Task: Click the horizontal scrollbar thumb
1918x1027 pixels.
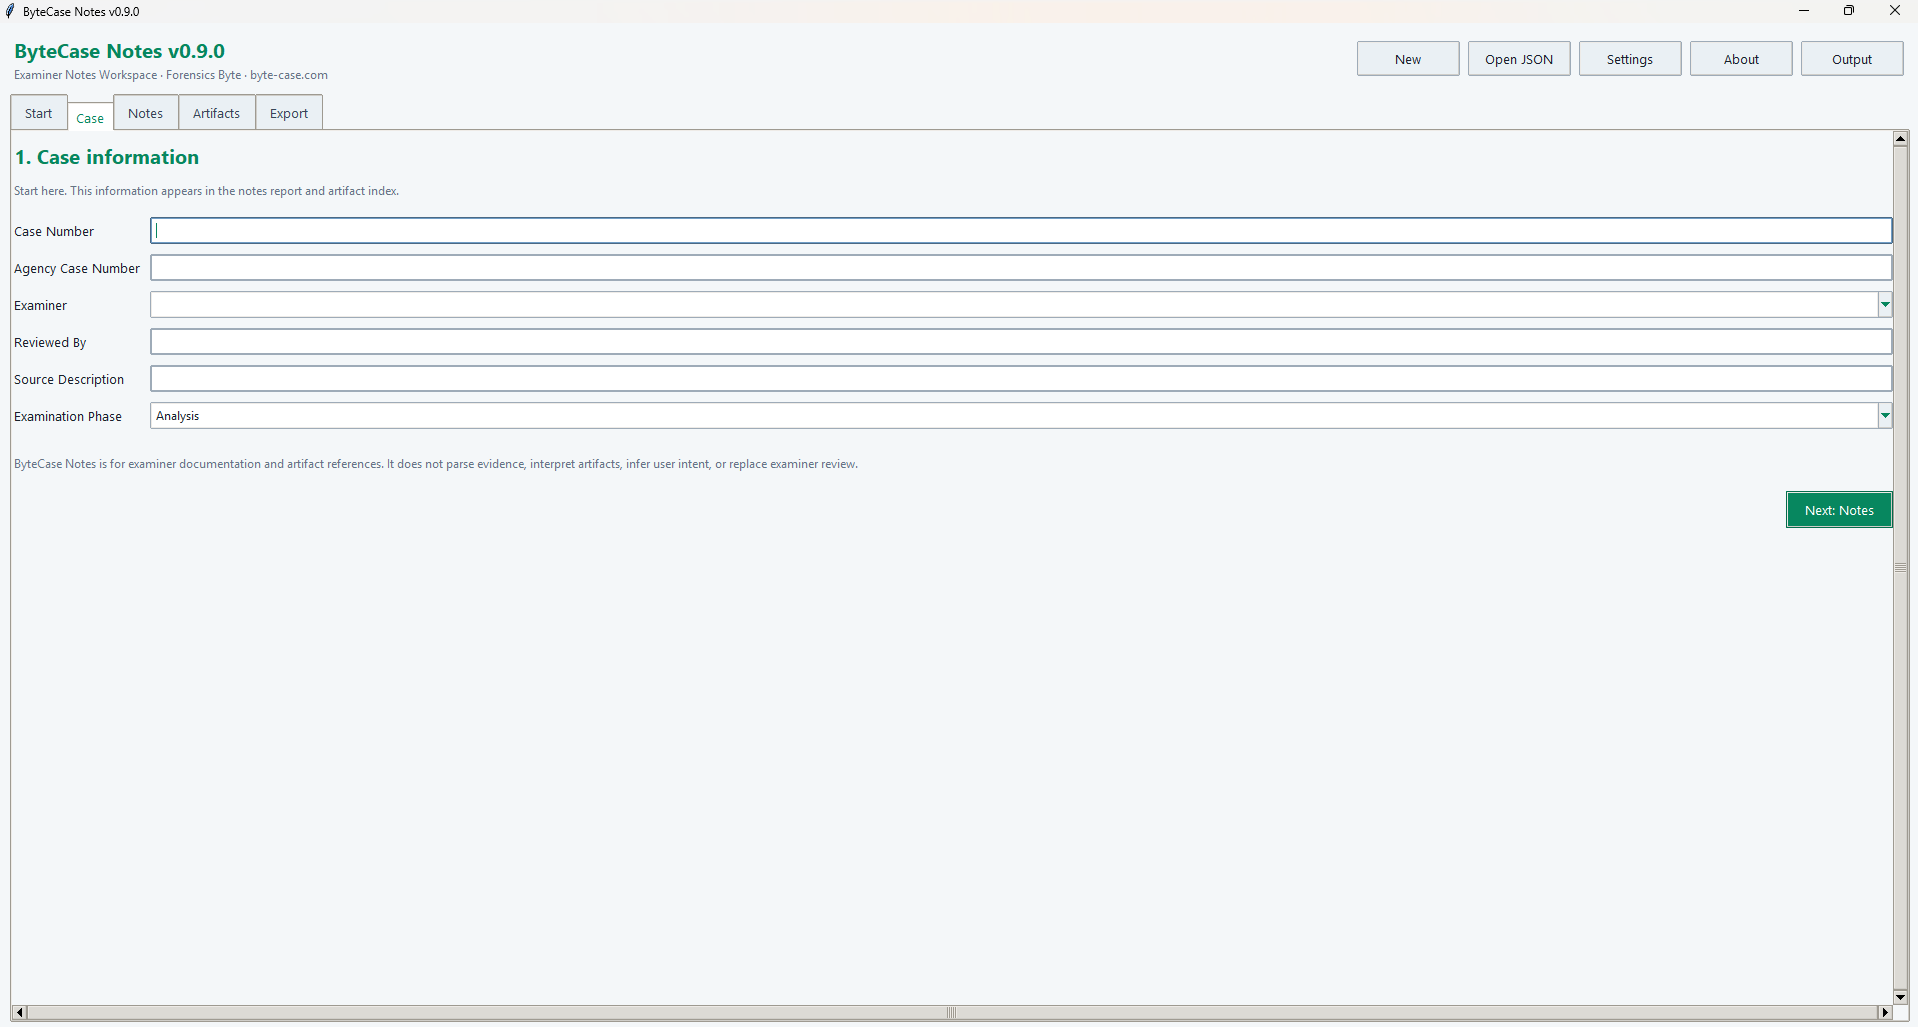Action: 952,1013
